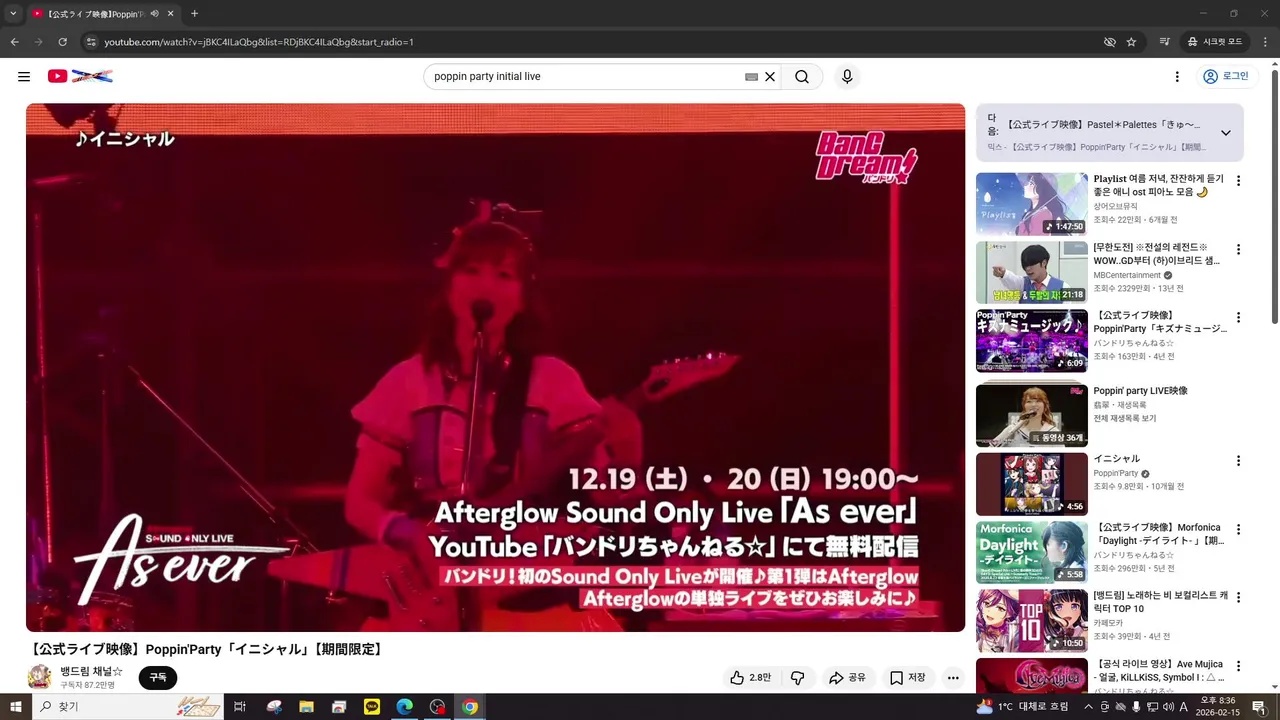Open the YouTube hamburger guide menu

(24, 77)
